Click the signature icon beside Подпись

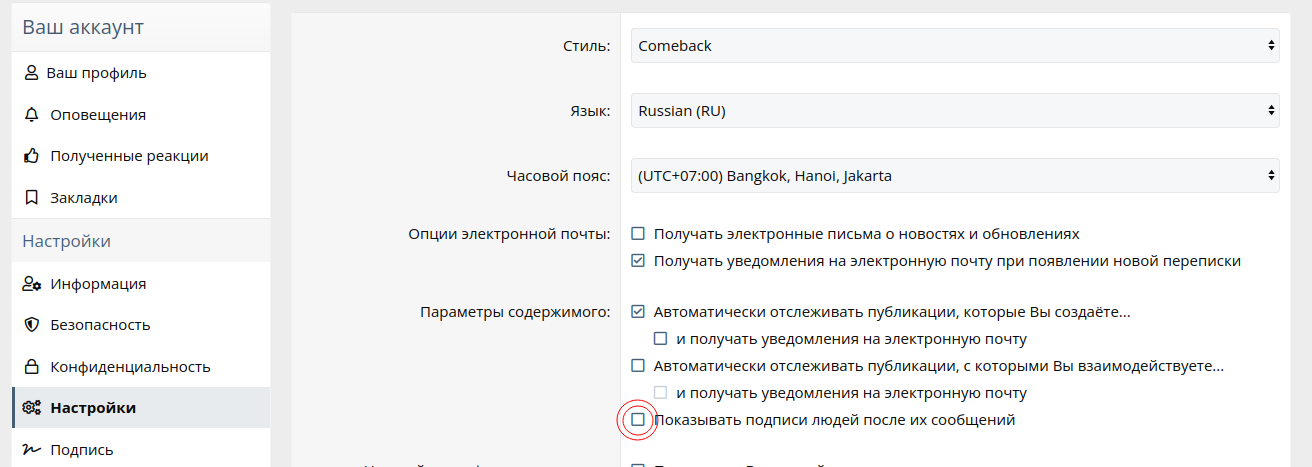[x=32, y=450]
